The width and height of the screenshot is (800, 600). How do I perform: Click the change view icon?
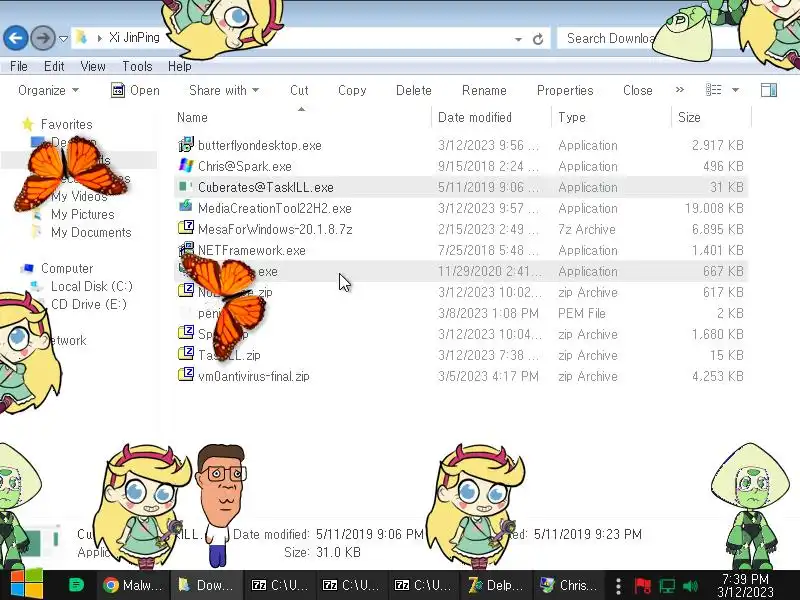(714, 90)
